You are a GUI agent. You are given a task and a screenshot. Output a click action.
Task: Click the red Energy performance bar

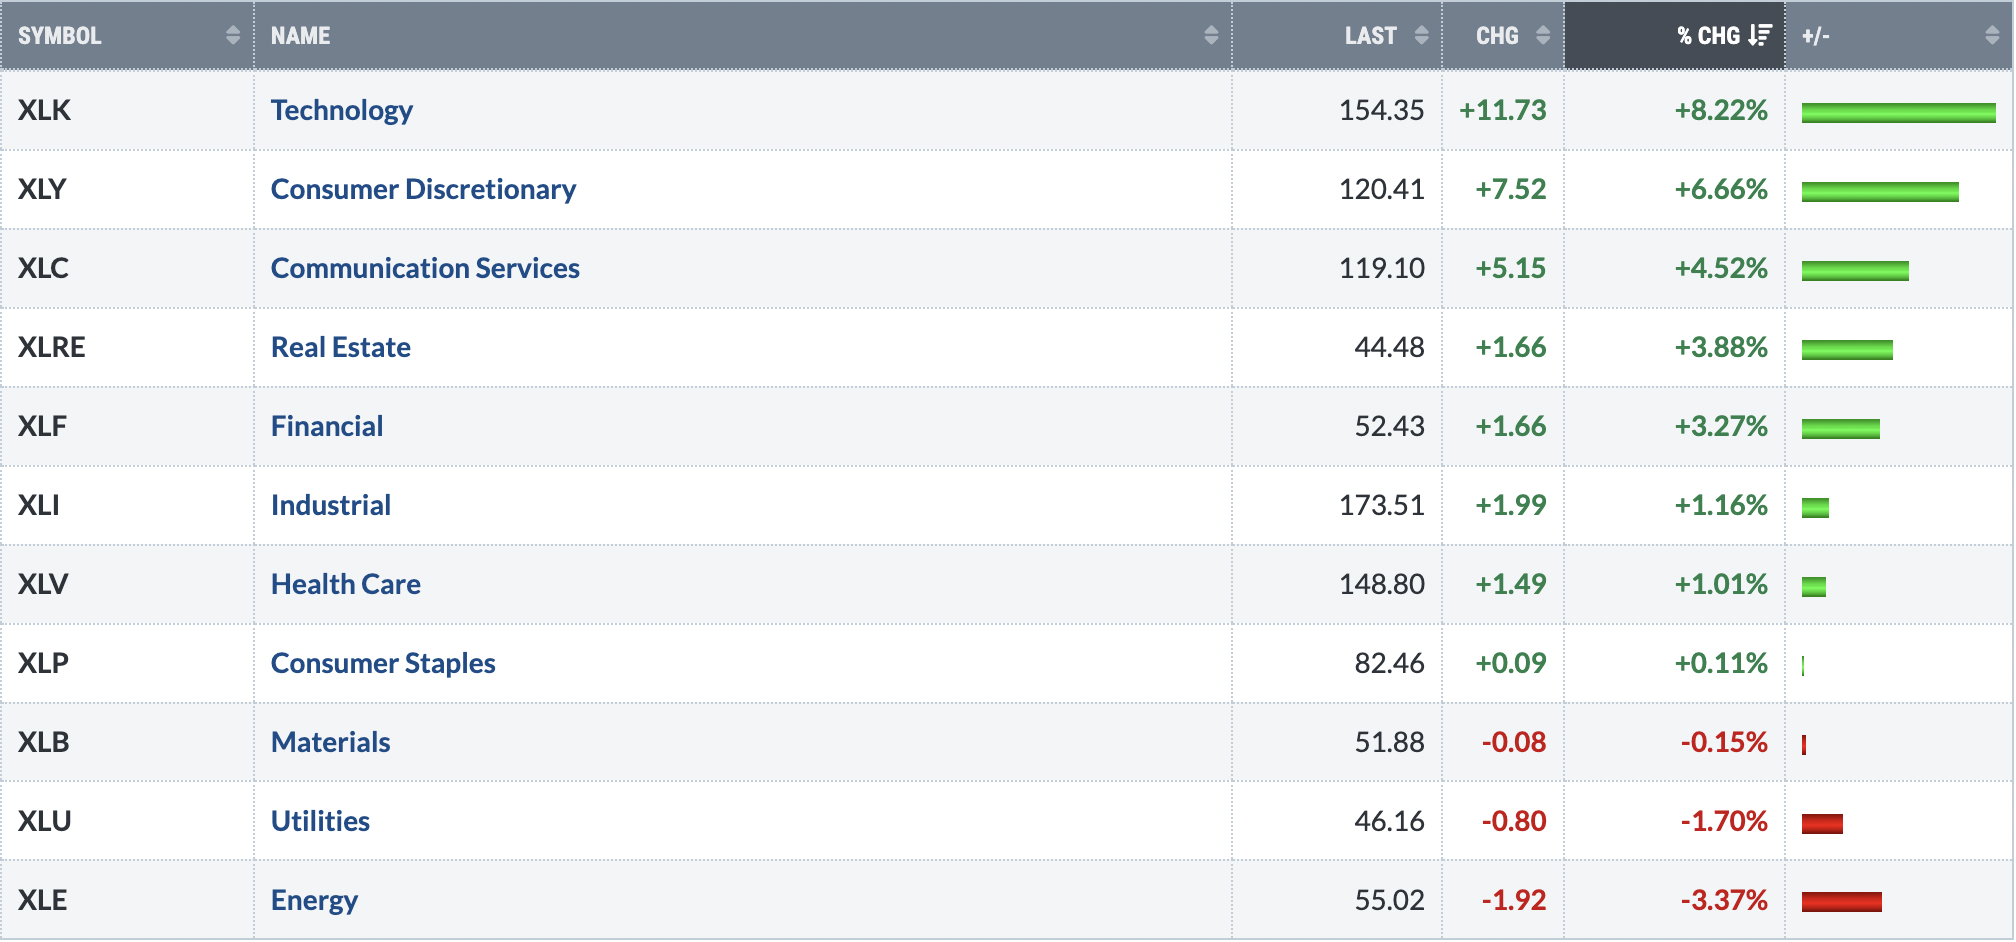coord(1841,902)
